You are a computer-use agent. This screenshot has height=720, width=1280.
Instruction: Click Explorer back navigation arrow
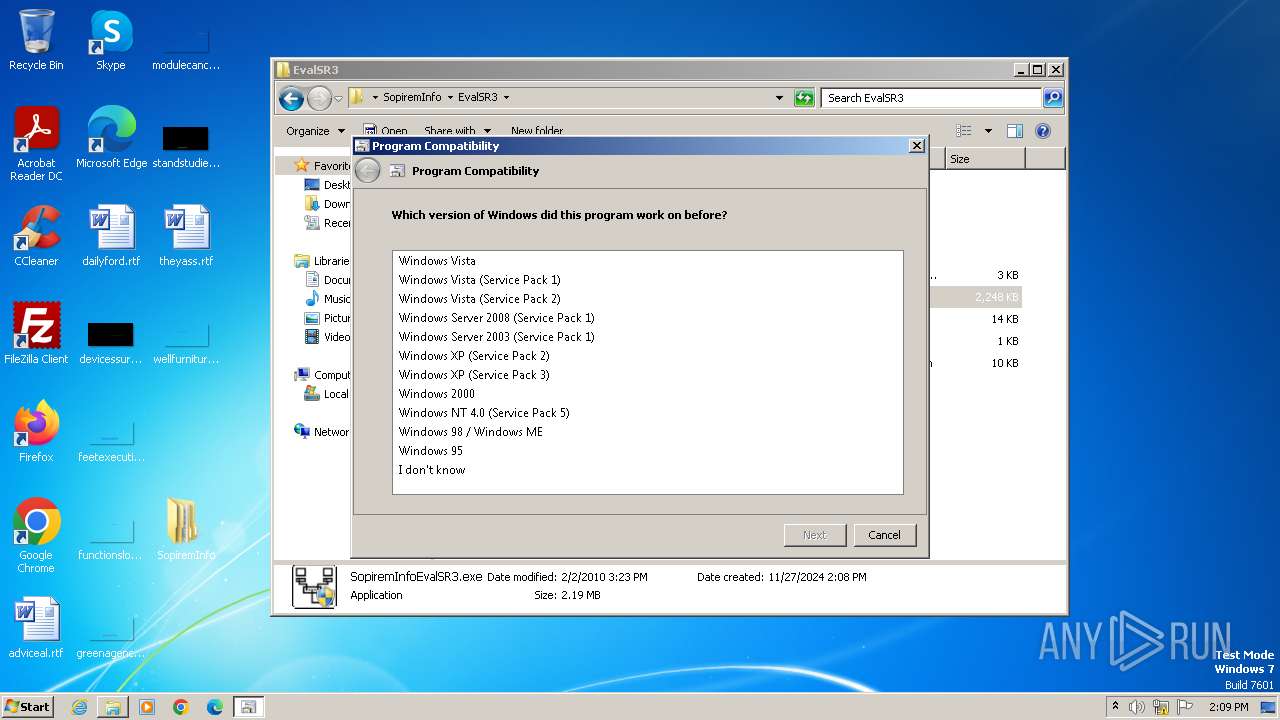[x=291, y=98]
